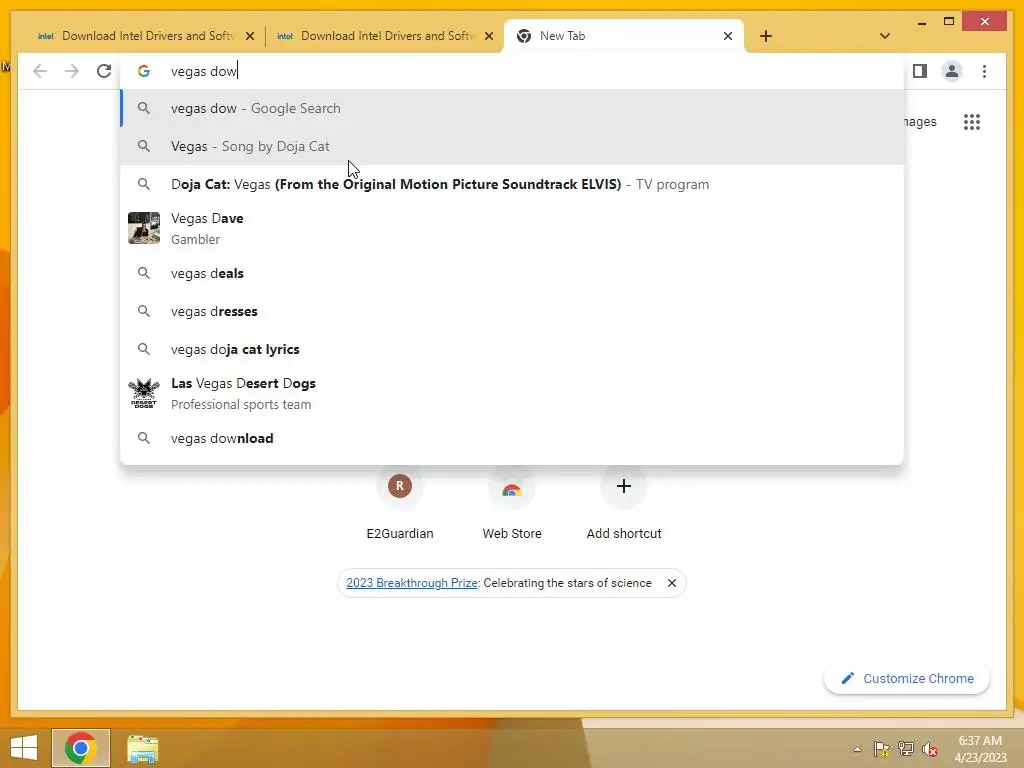Select the Las Vegas Desert Dogs suggestion
The image size is (1024, 768).
(513, 394)
